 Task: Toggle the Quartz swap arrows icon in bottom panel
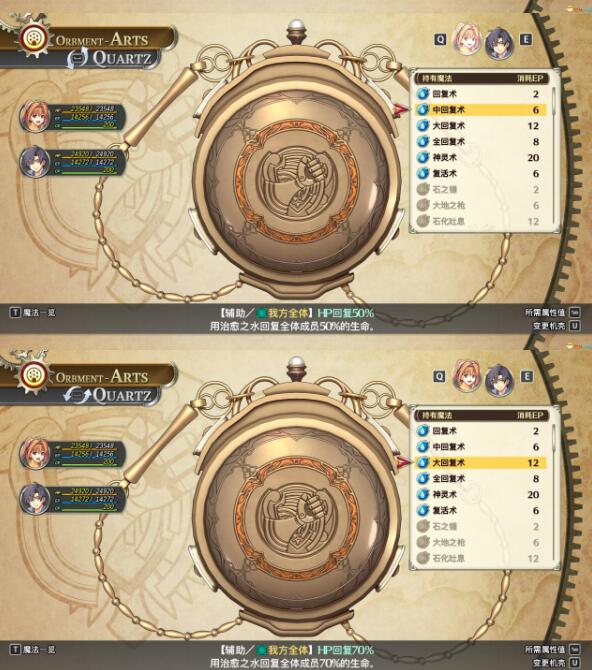(78, 395)
